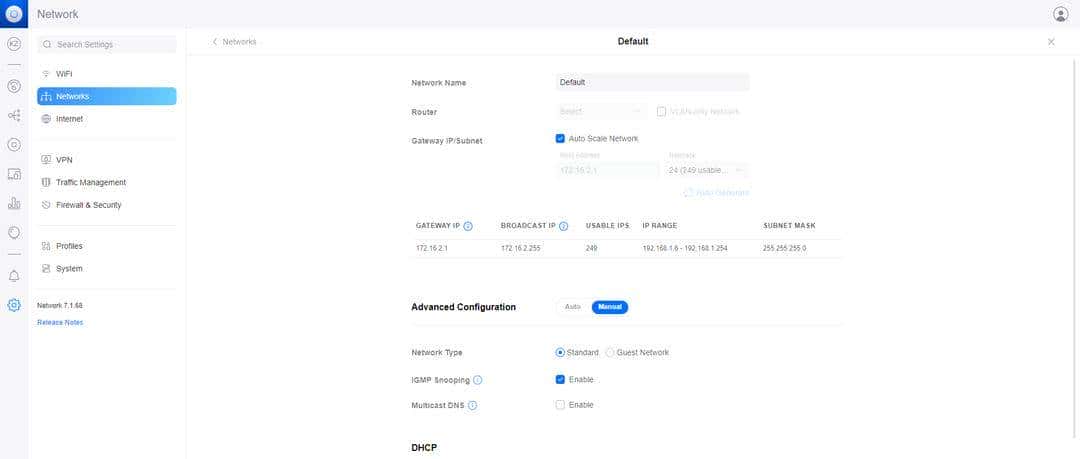Click the Host Address 172.16.2.1 field
Screen dimensions: 1080x459
pyautogui.click(x=607, y=170)
